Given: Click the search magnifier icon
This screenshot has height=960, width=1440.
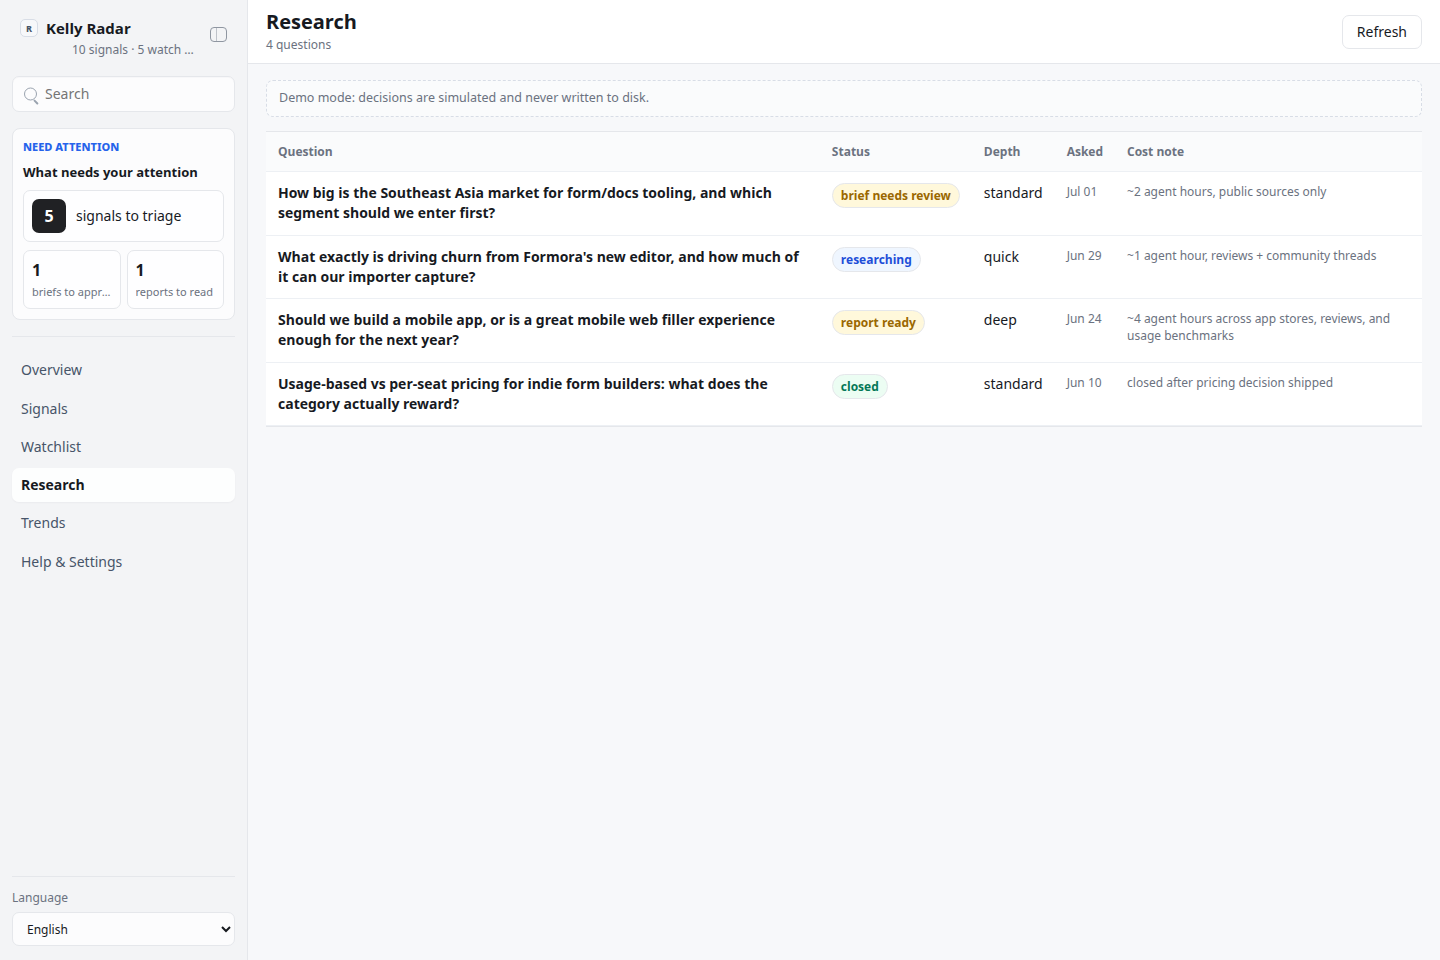Looking at the screenshot, I should coord(31,95).
